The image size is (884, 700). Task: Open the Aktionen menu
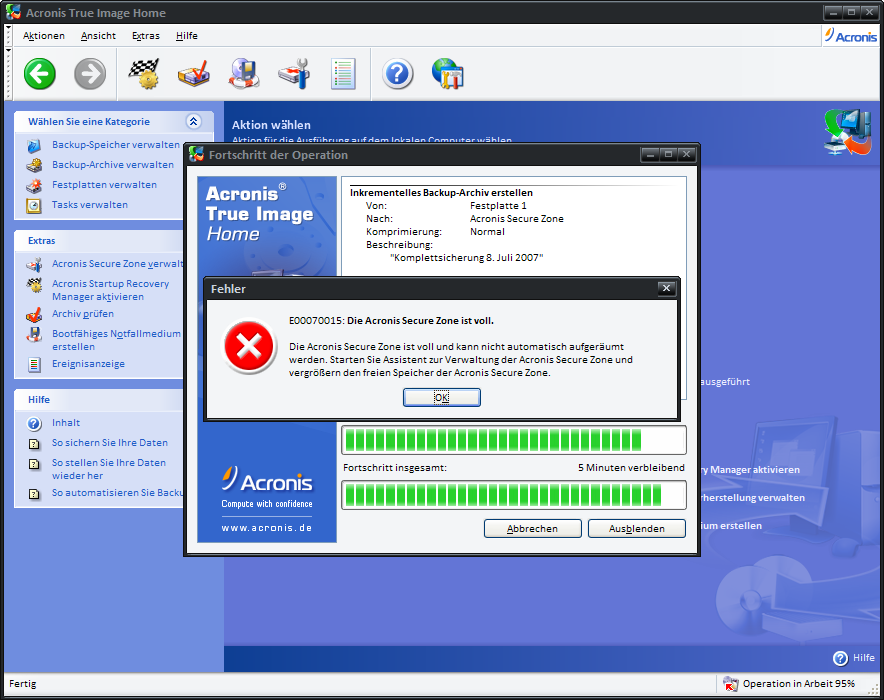click(x=43, y=36)
